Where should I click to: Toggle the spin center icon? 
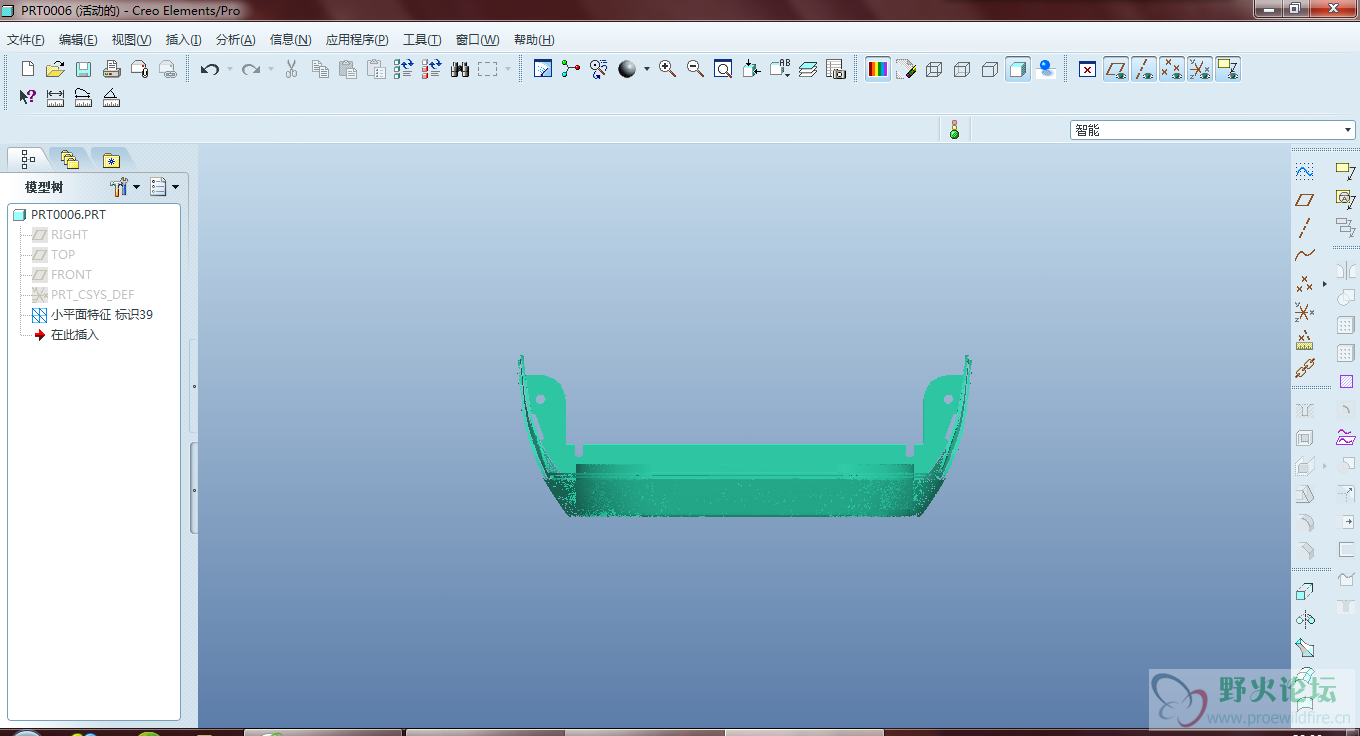pyautogui.click(x=571, y=69)
